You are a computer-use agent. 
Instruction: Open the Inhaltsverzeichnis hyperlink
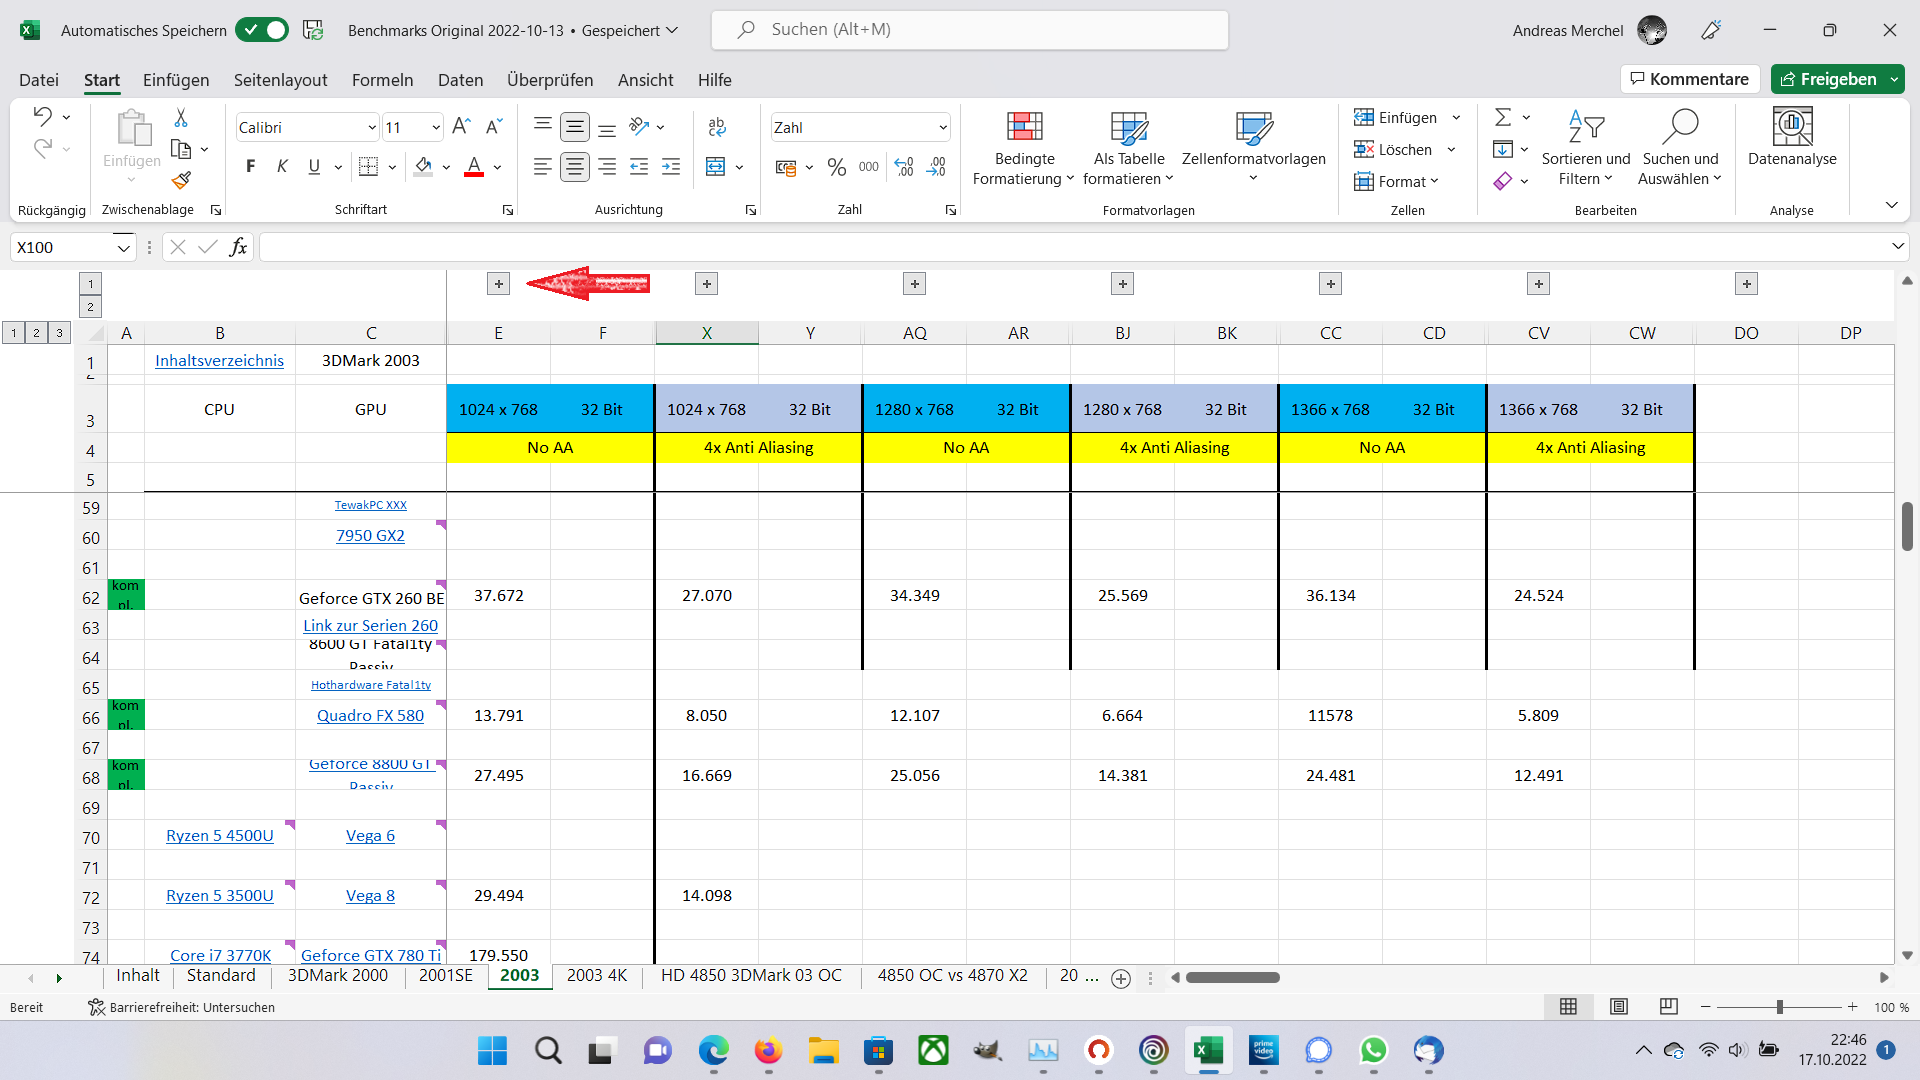[x=219, y=361]
